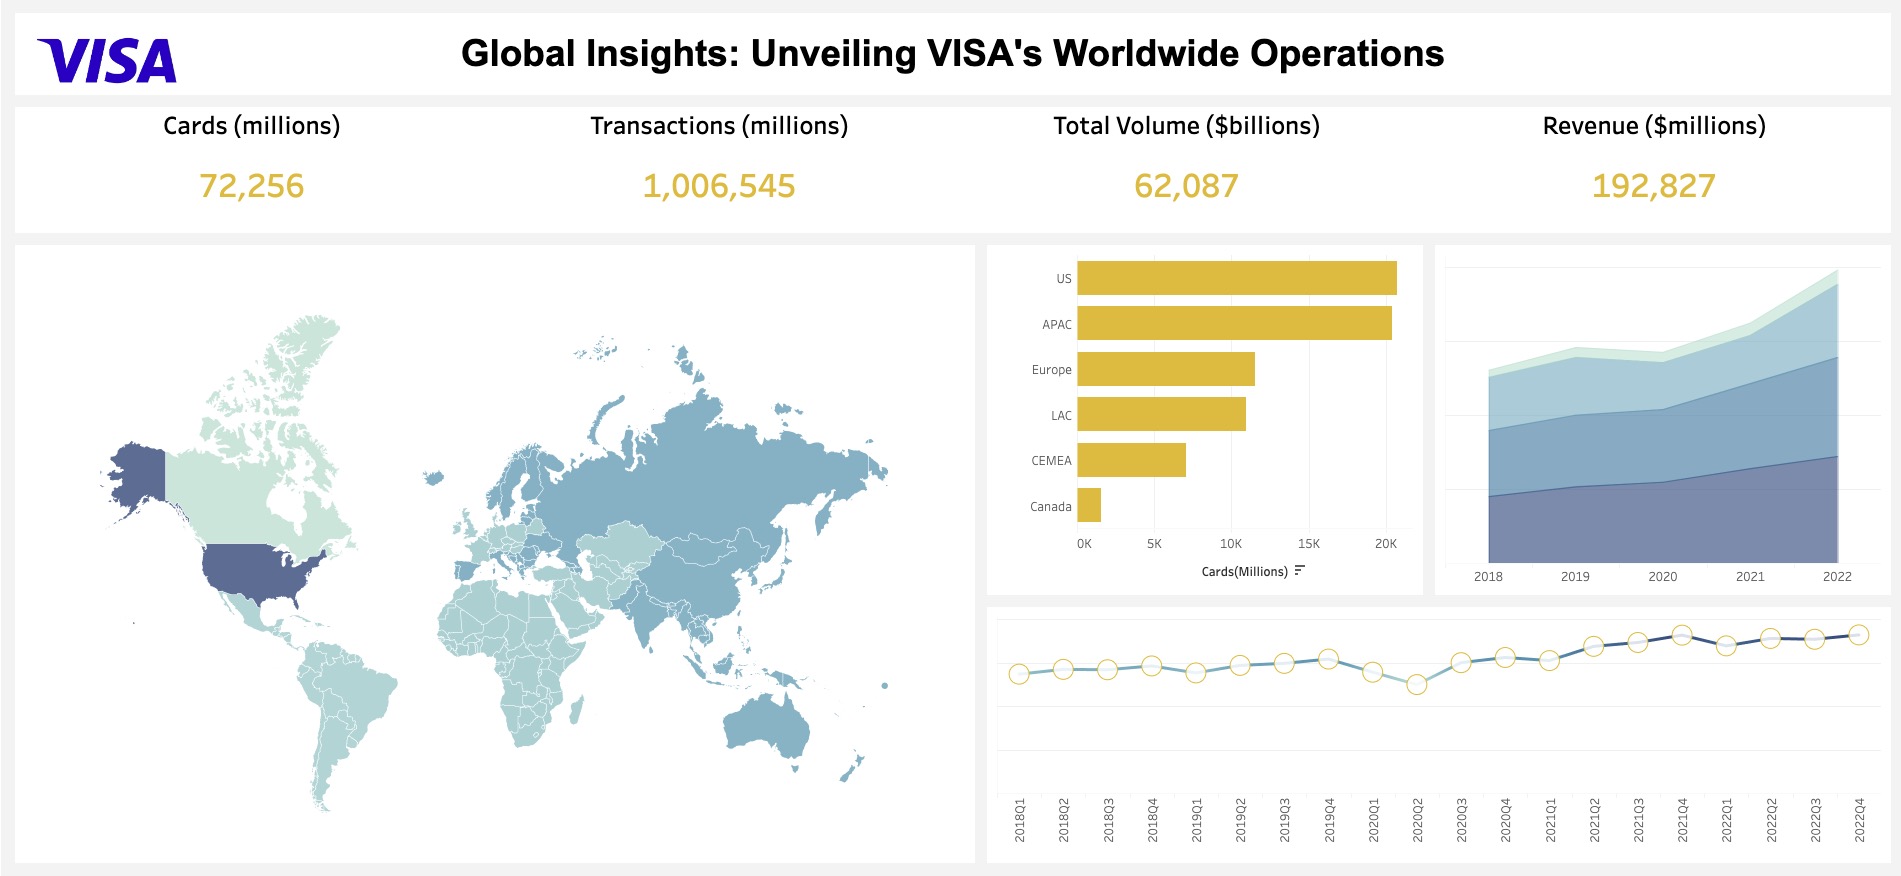Screen dimensions: 1901x876
Task: Select the US bar in the bar chart
Action: [1237, 278]
